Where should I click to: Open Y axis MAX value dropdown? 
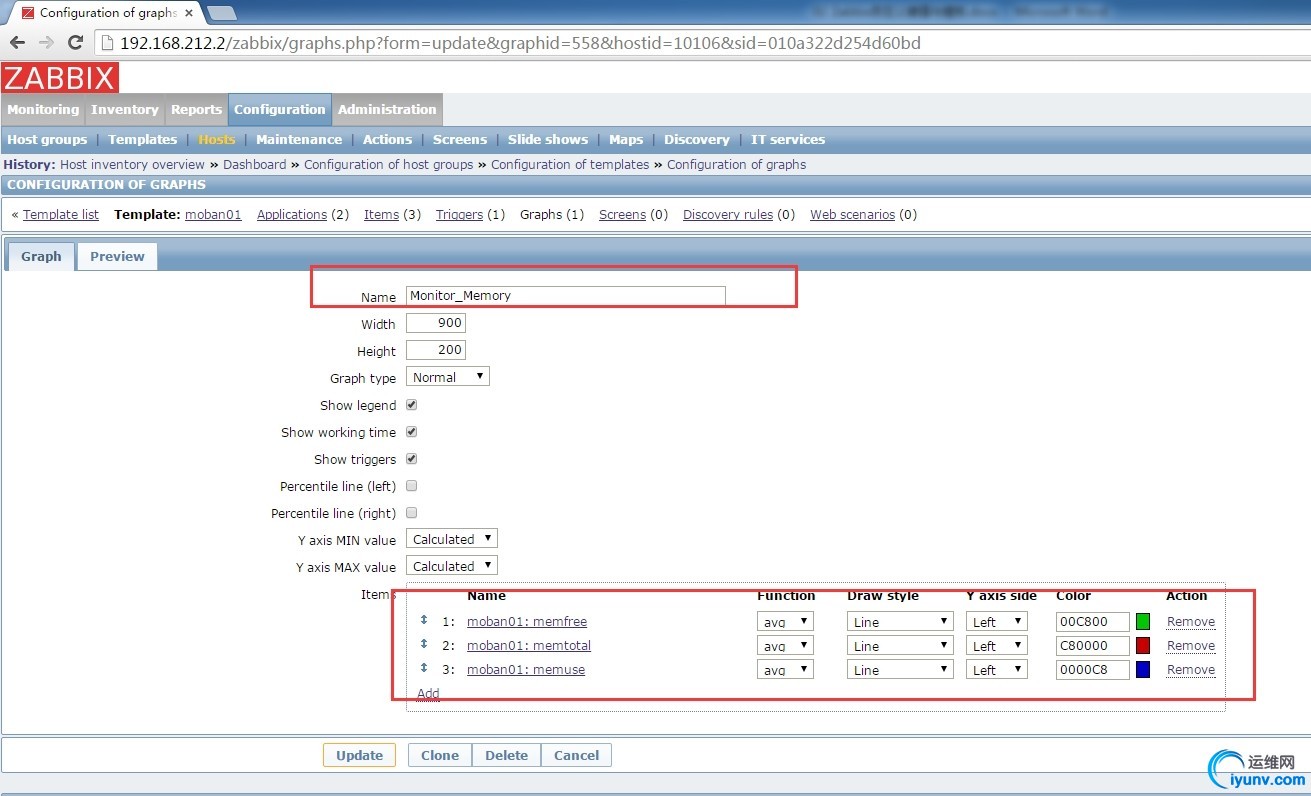tap(452, 566)
